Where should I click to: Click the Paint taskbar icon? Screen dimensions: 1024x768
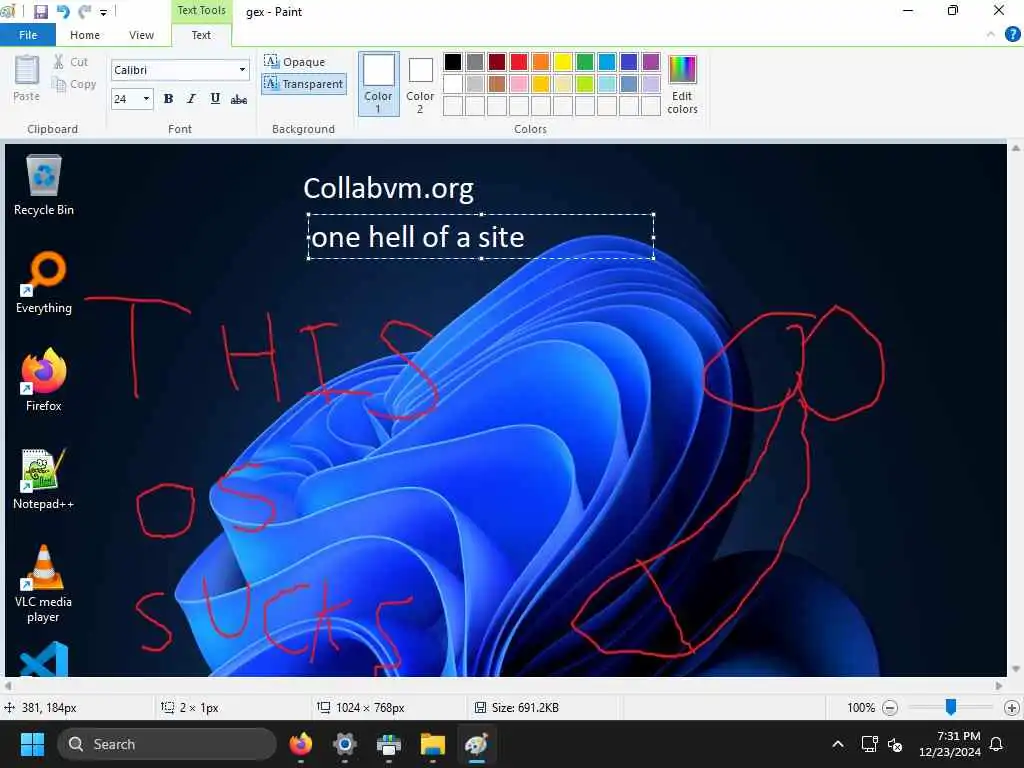pos(477,744)
